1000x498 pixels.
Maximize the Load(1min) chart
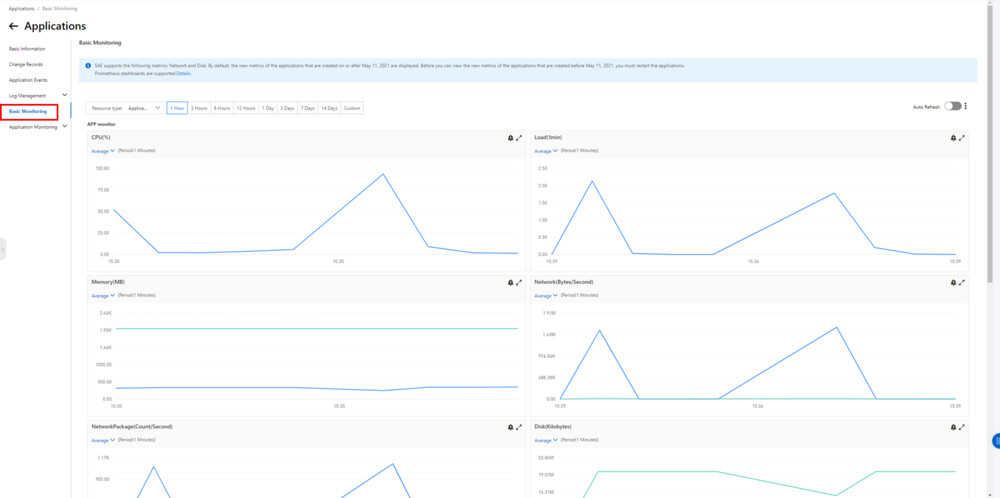coord(962,138)
